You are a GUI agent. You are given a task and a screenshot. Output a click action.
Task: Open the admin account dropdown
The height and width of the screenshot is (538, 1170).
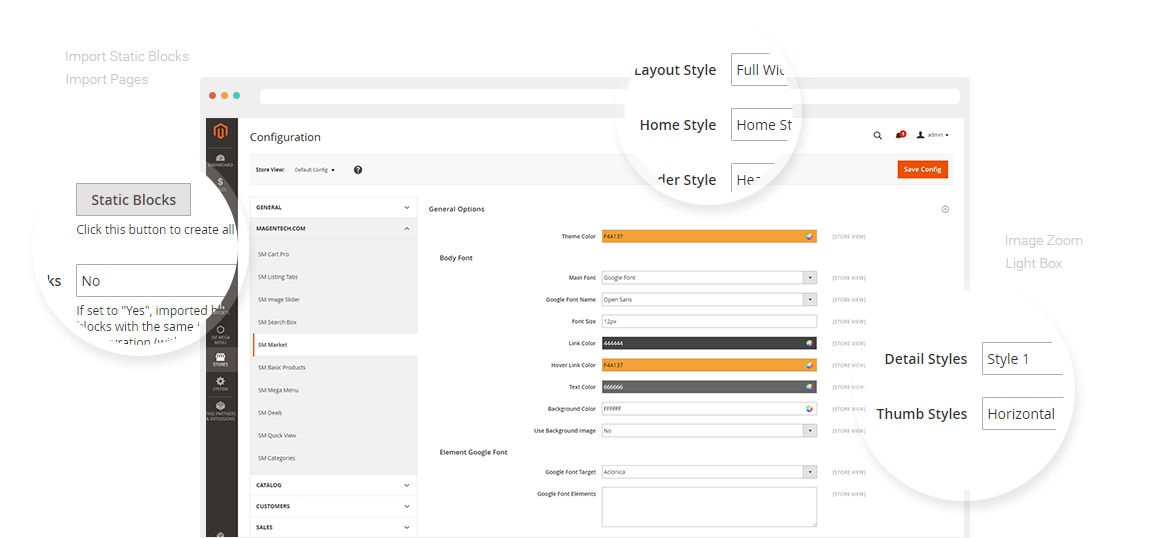(933, 135)
